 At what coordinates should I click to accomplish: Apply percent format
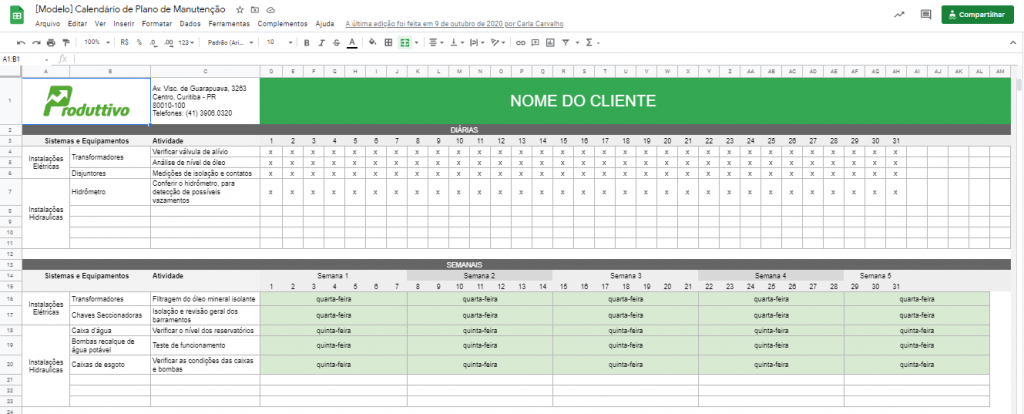pyautogui.click(x=139, y=42)
